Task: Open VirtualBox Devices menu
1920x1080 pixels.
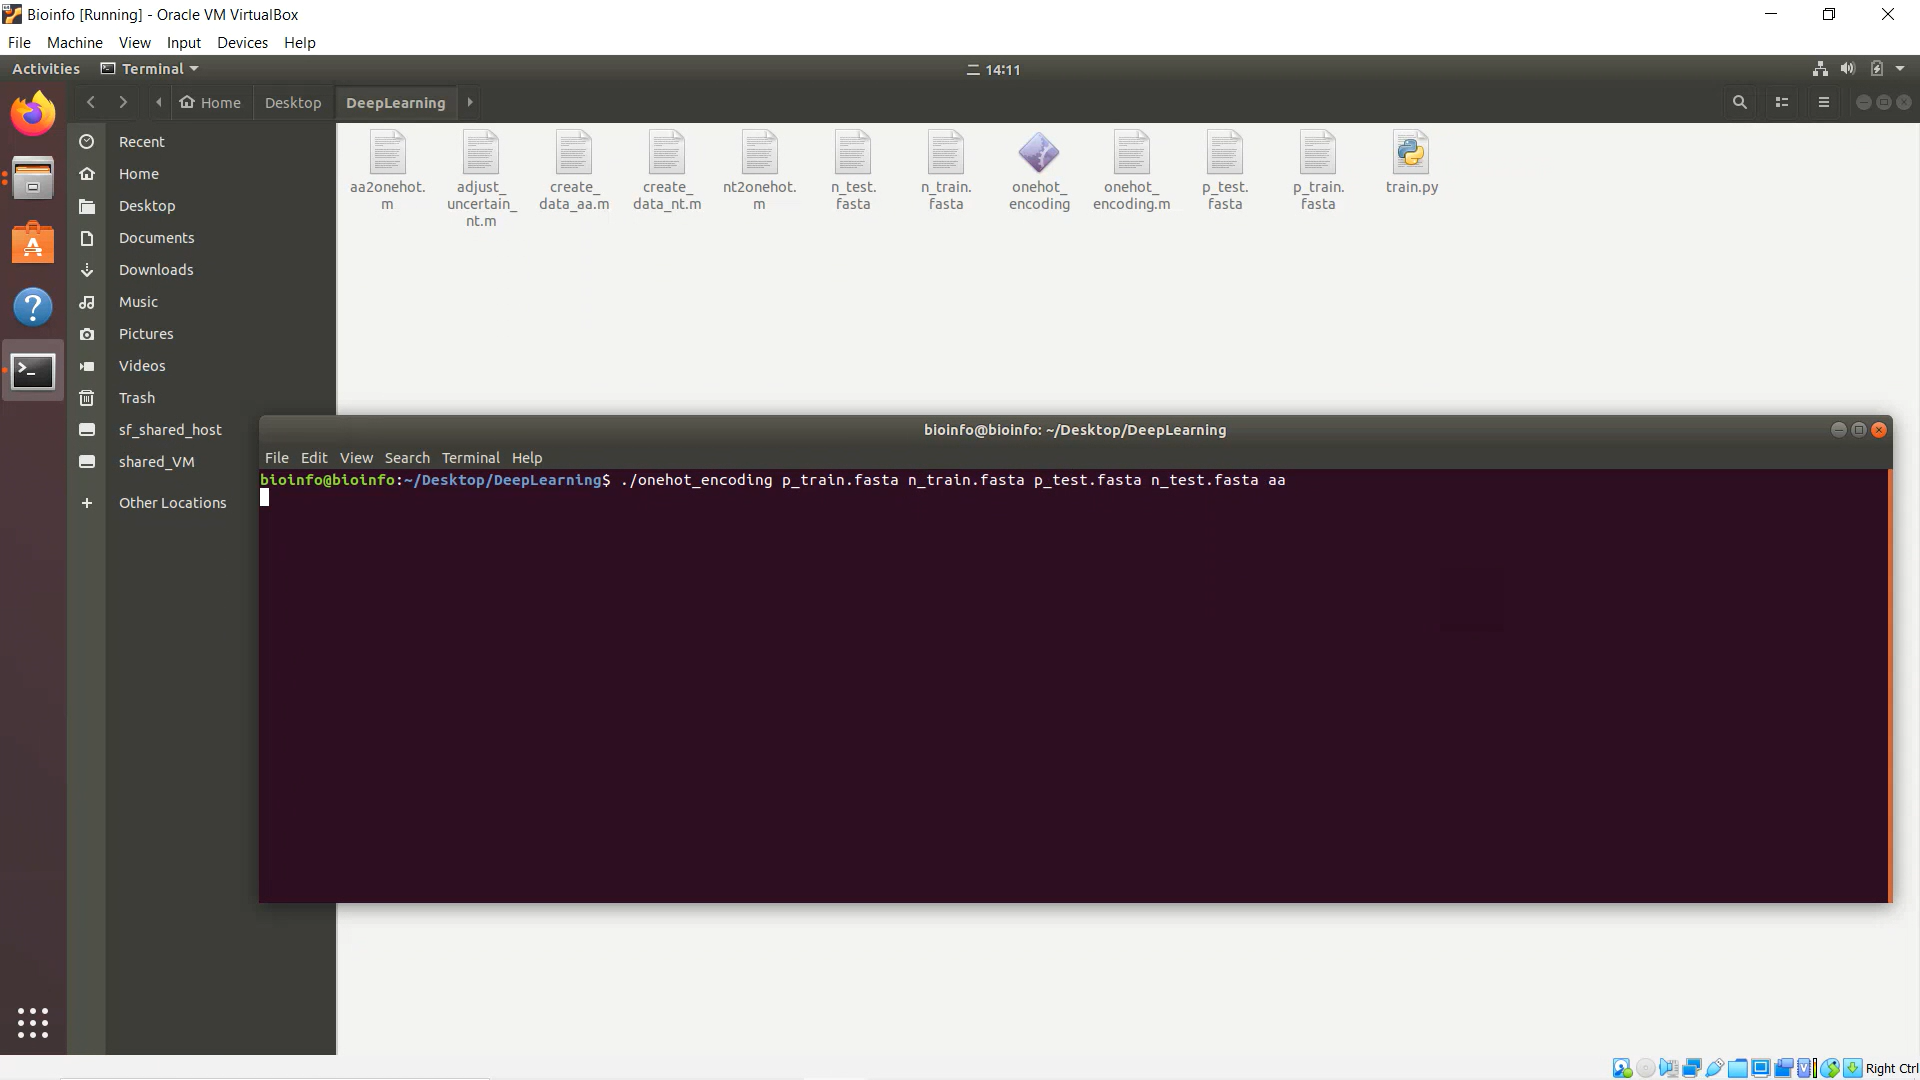Action: (242, 43)
